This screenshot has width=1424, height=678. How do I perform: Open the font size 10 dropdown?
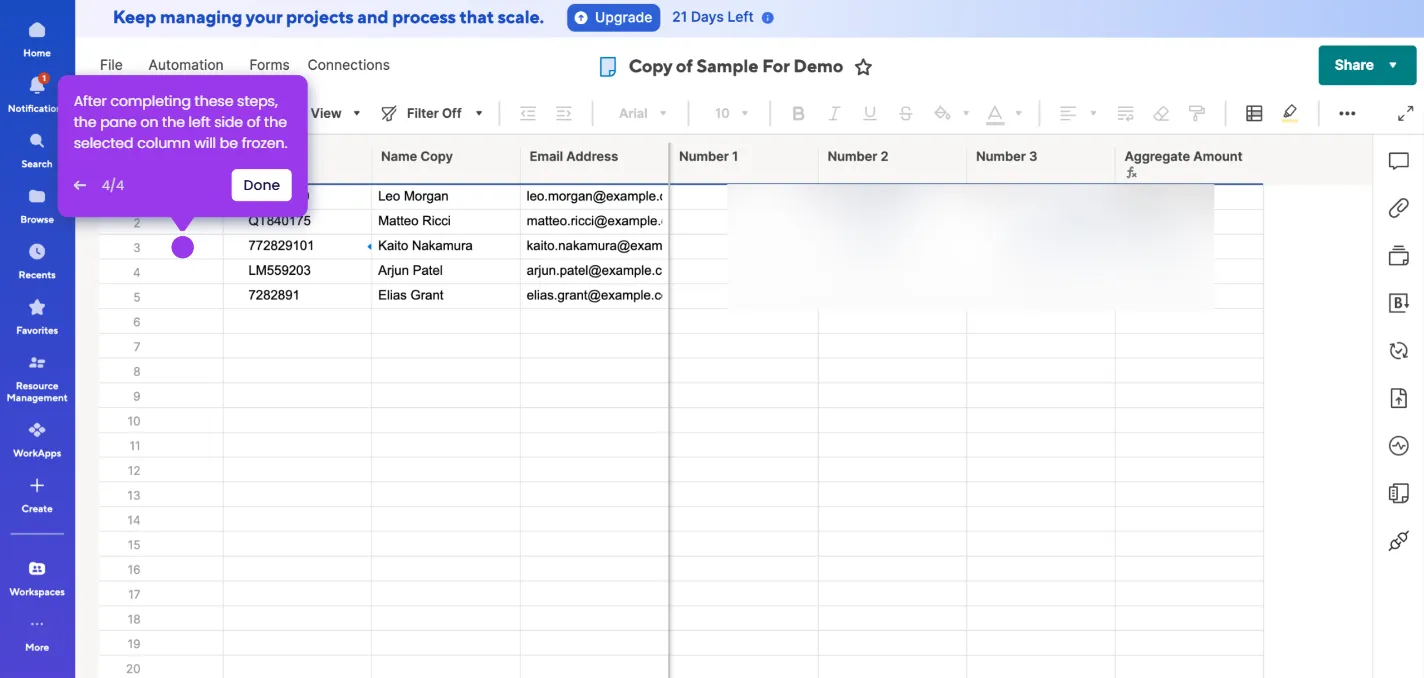[732, 113]
